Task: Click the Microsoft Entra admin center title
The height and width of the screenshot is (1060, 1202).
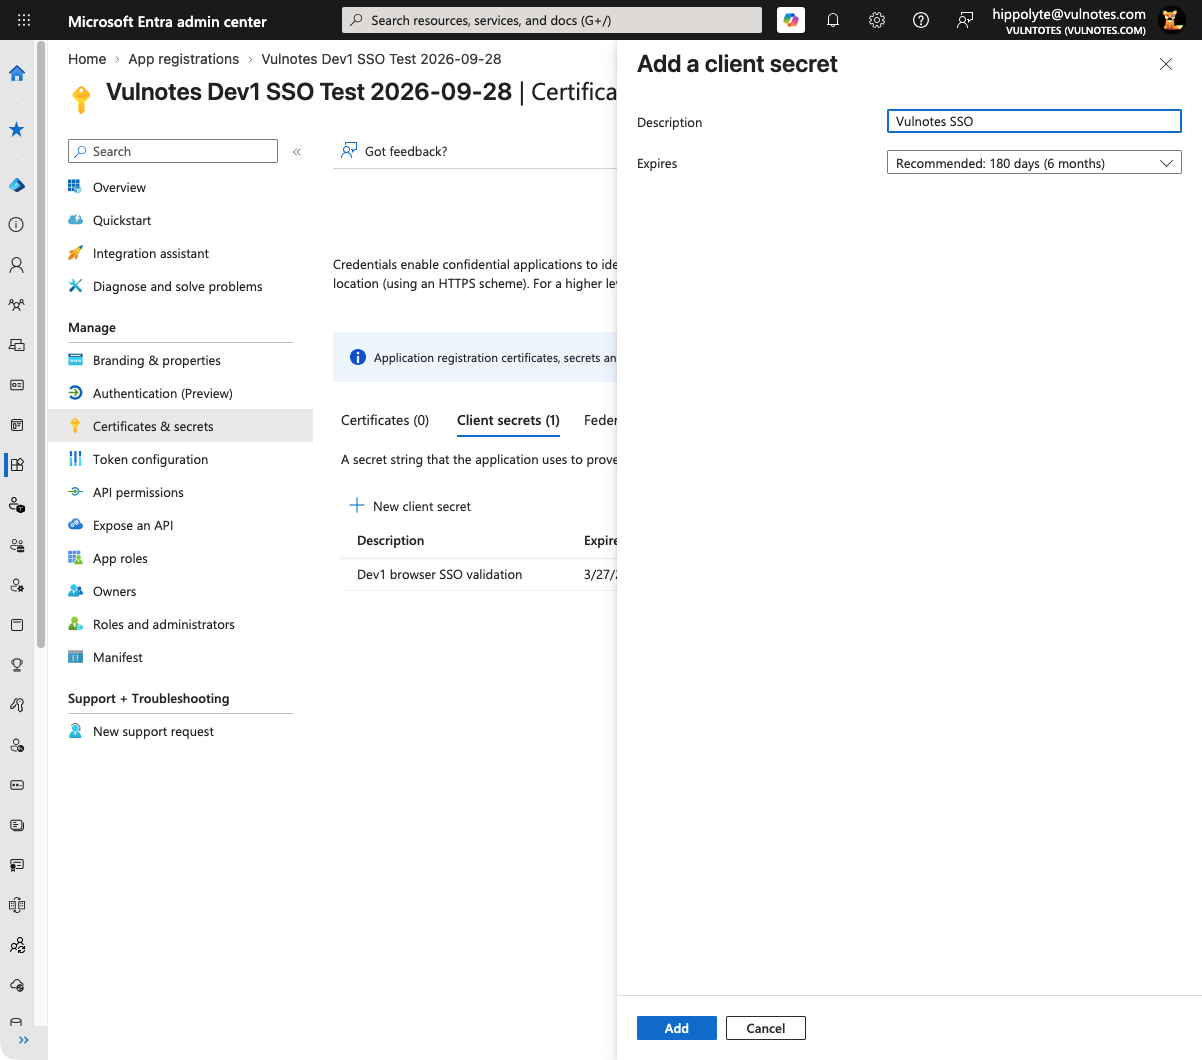Action: [167, 21]
